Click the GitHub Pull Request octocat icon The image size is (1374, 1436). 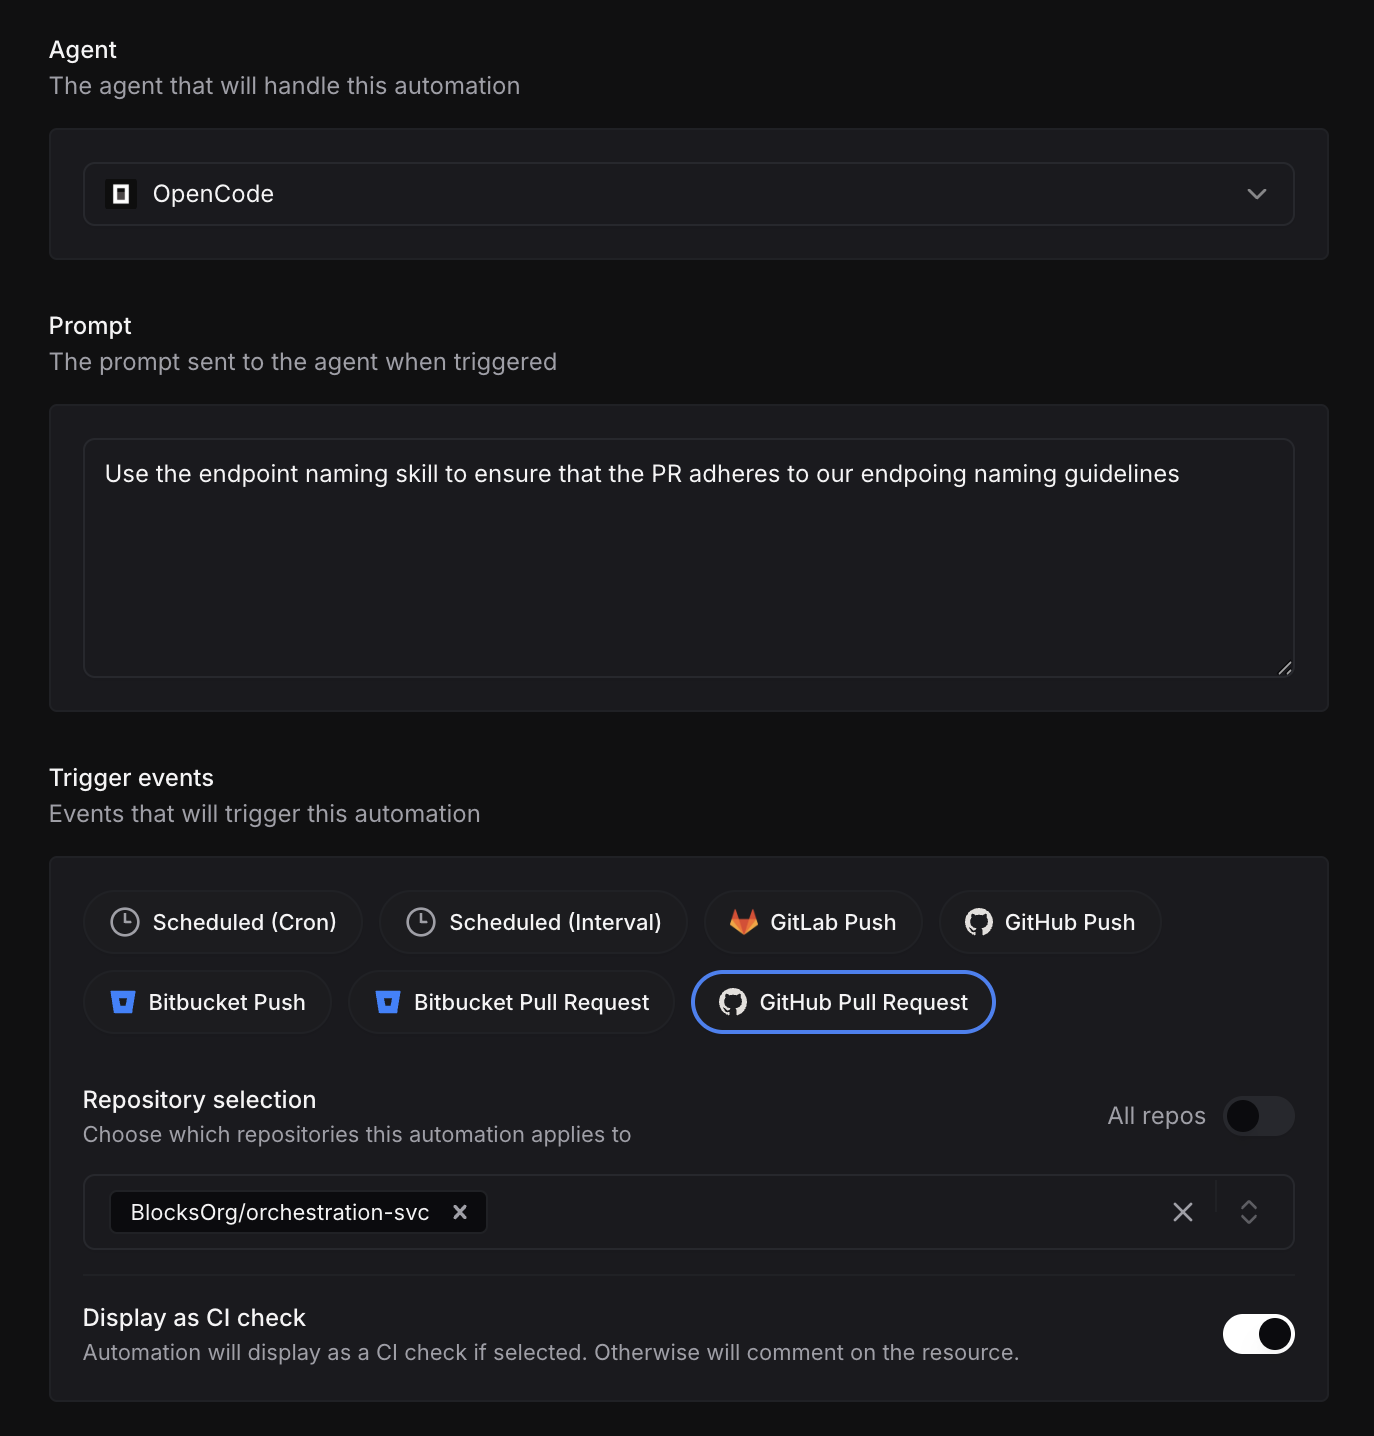coord(733,1002)
